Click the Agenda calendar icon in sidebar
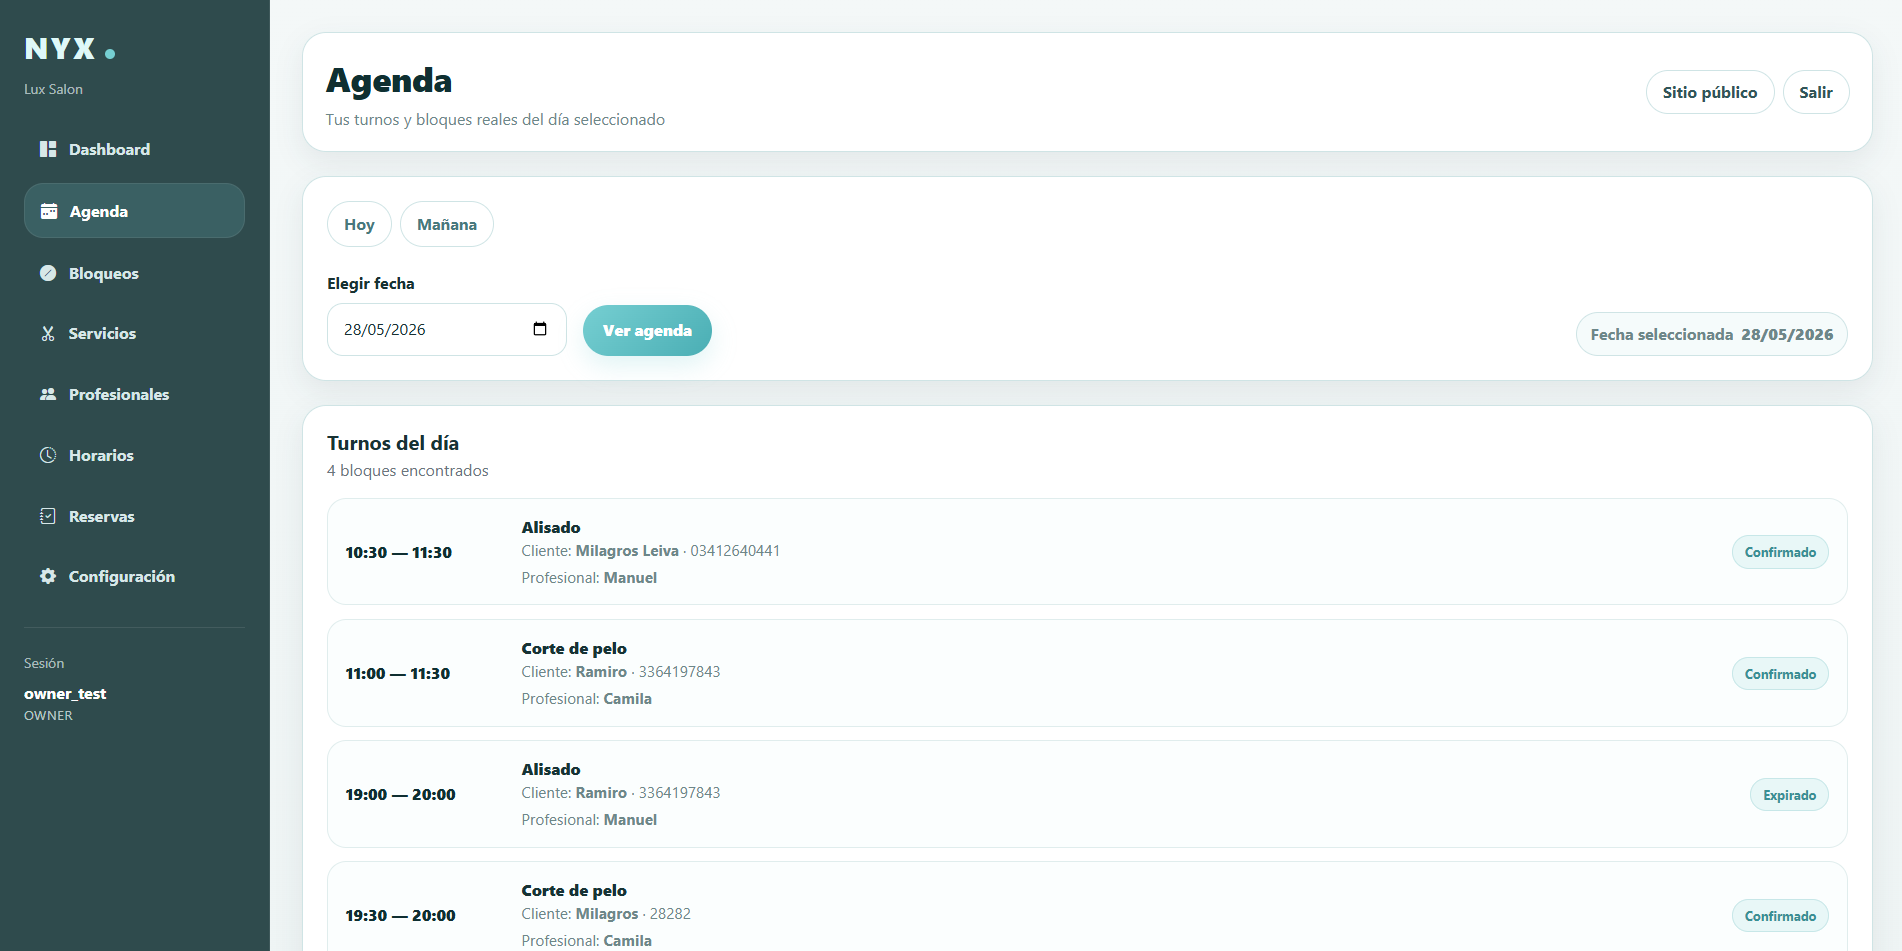 (x=48, y=211)
